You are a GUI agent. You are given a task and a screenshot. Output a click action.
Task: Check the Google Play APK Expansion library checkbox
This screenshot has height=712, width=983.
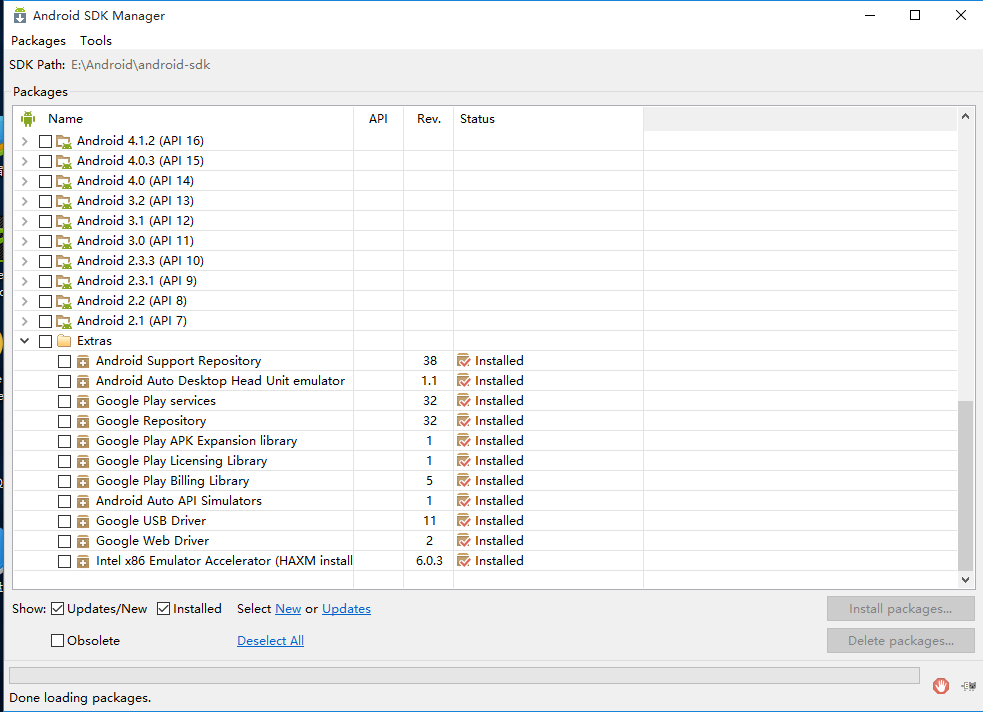coord(64,442)
